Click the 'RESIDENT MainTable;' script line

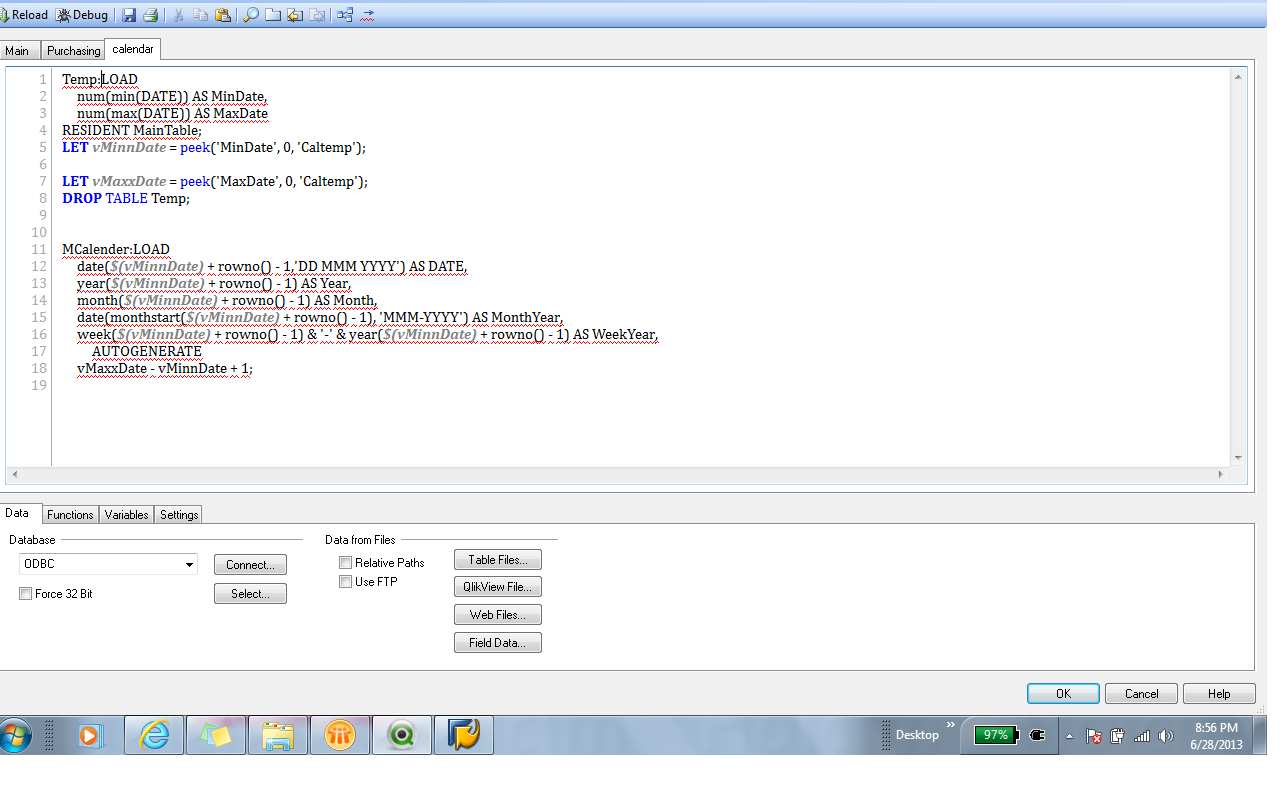[132, 130]
